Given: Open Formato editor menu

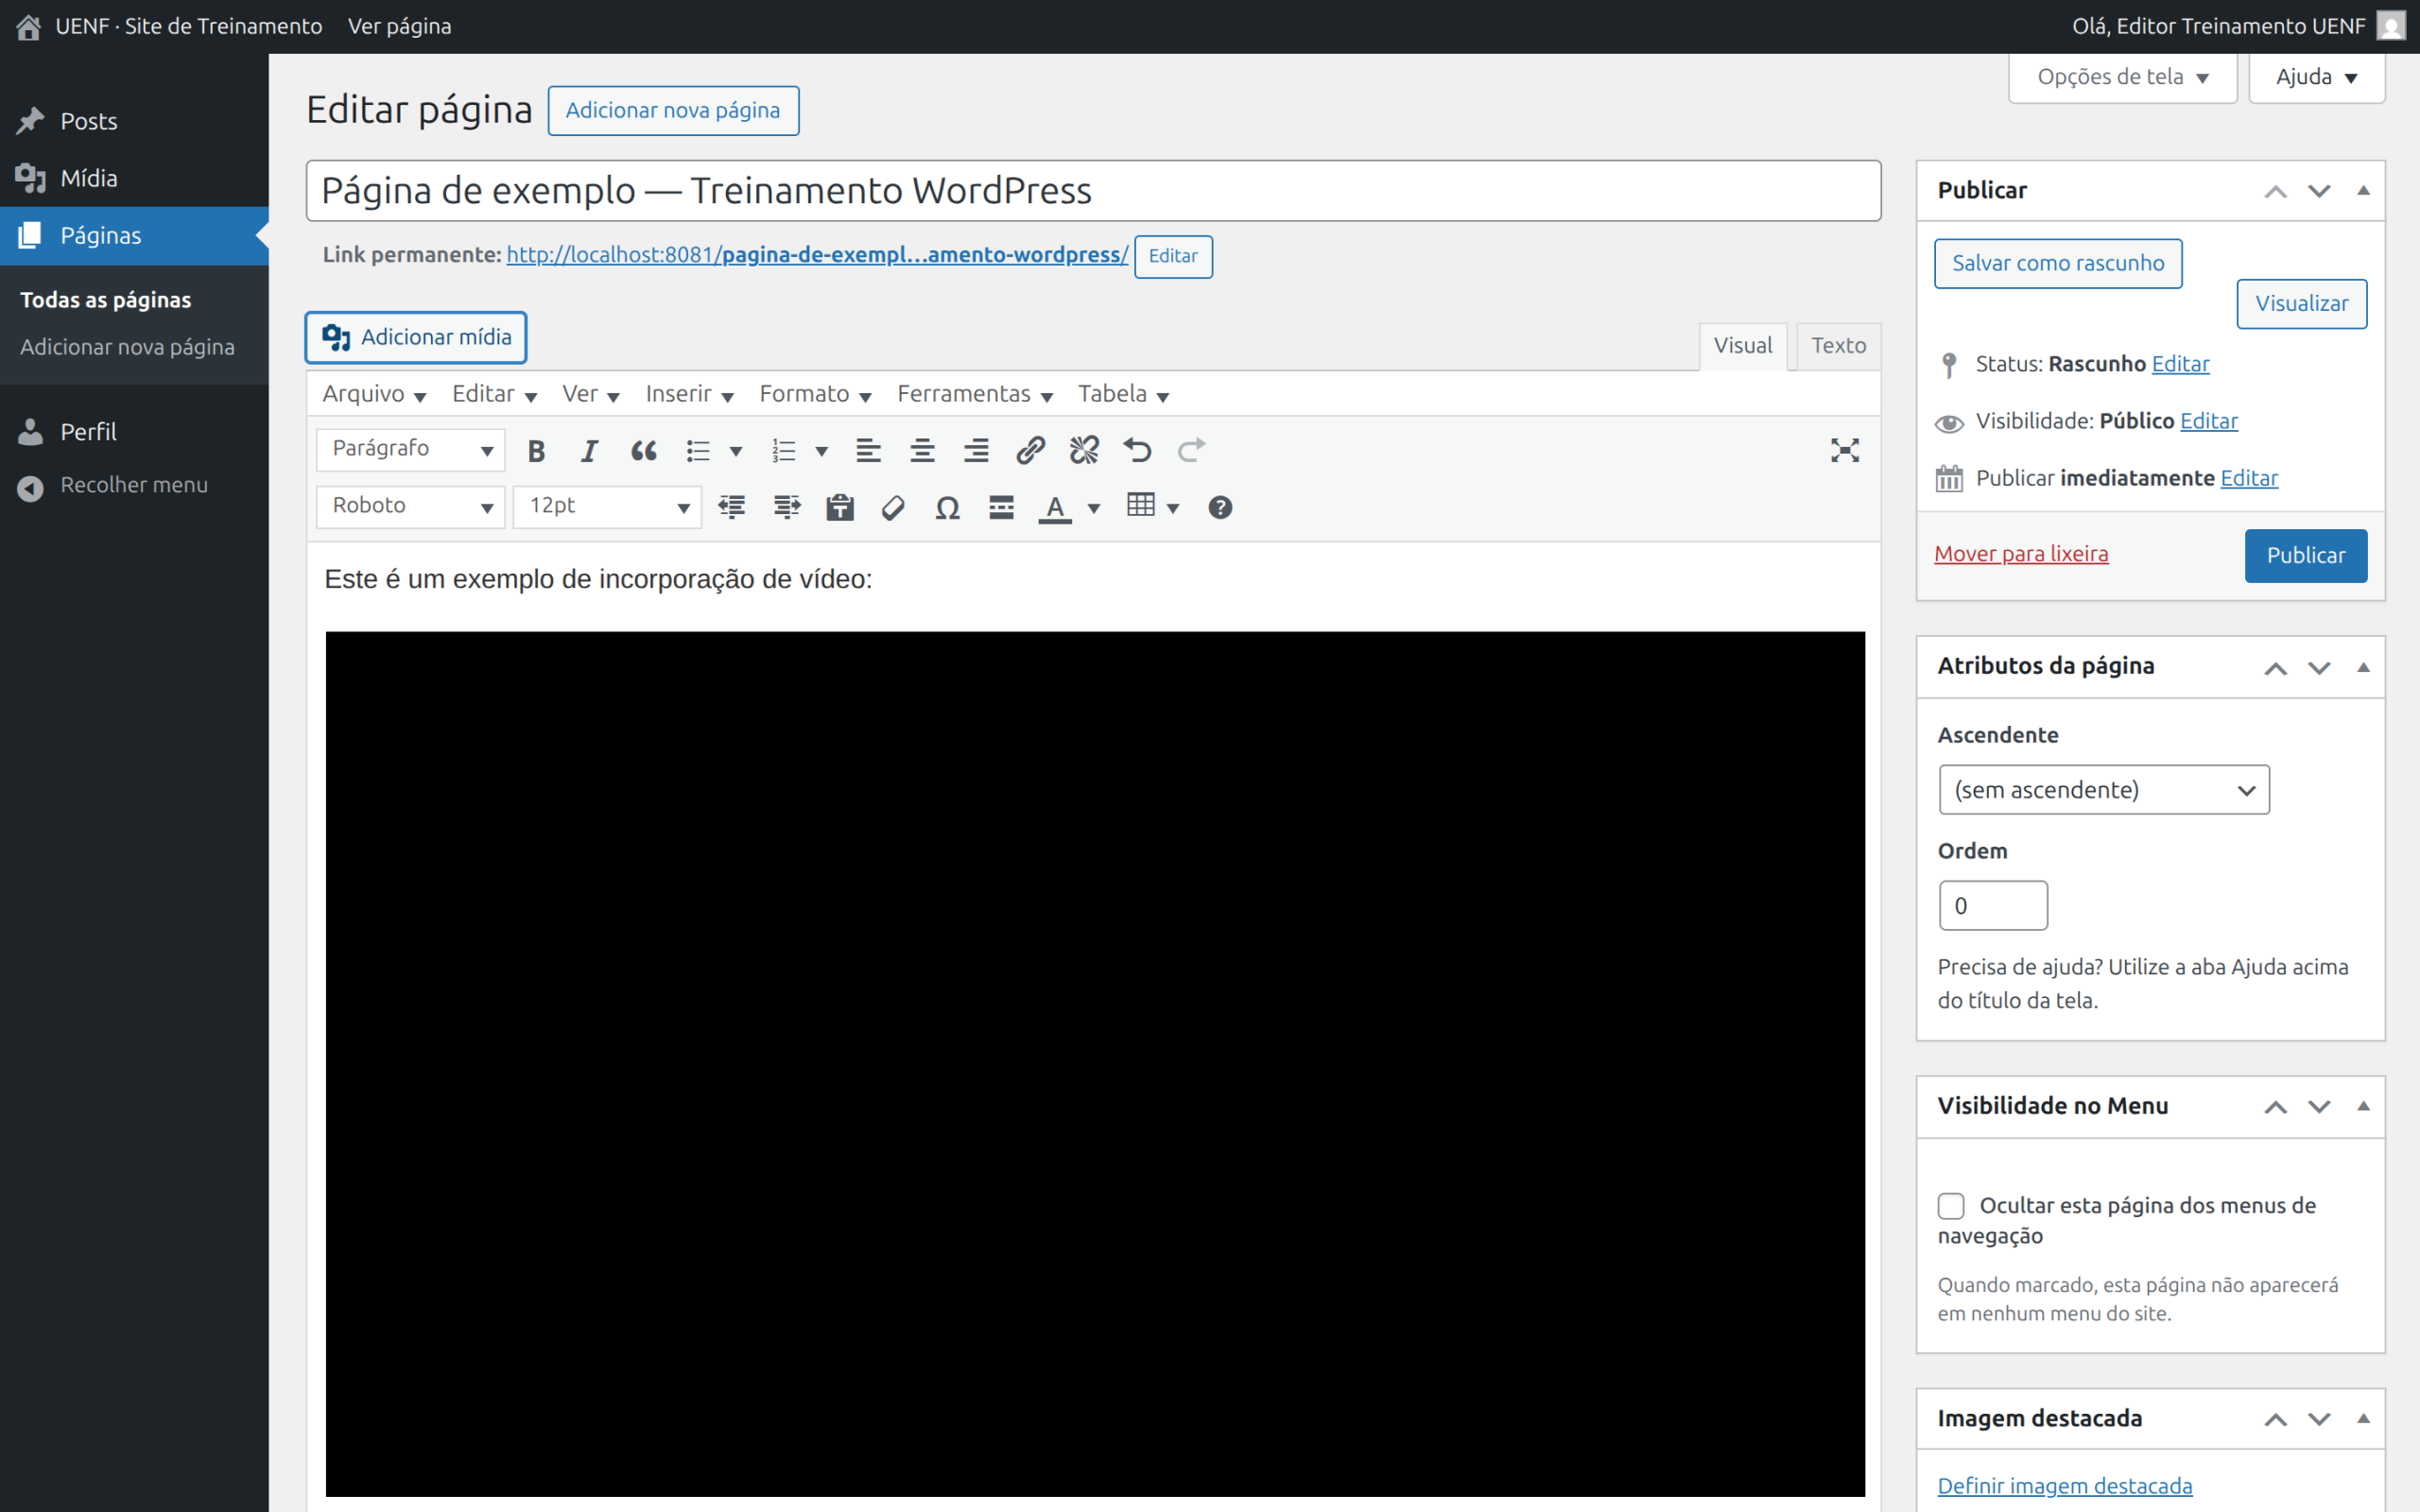Looking at the screenshot, I should (x=815, y=394).
